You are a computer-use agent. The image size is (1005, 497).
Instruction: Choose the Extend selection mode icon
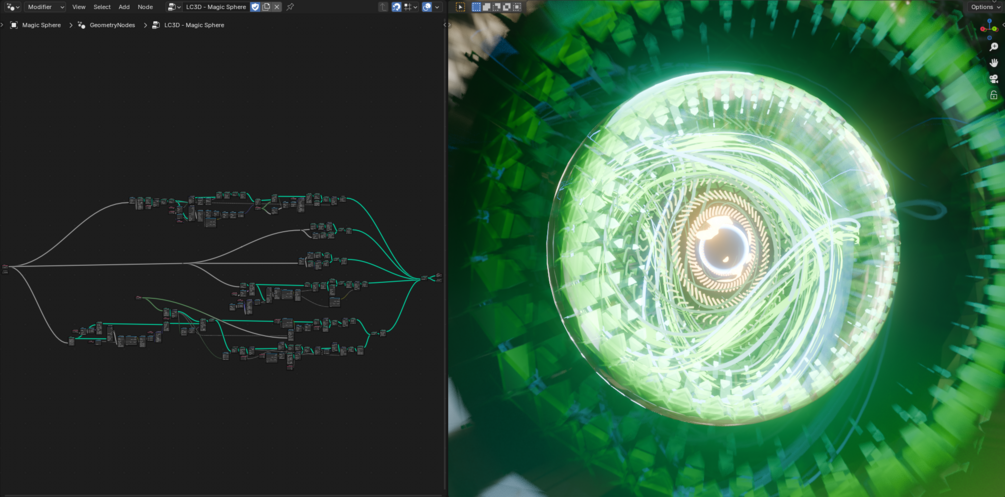[x=486, y=6]
